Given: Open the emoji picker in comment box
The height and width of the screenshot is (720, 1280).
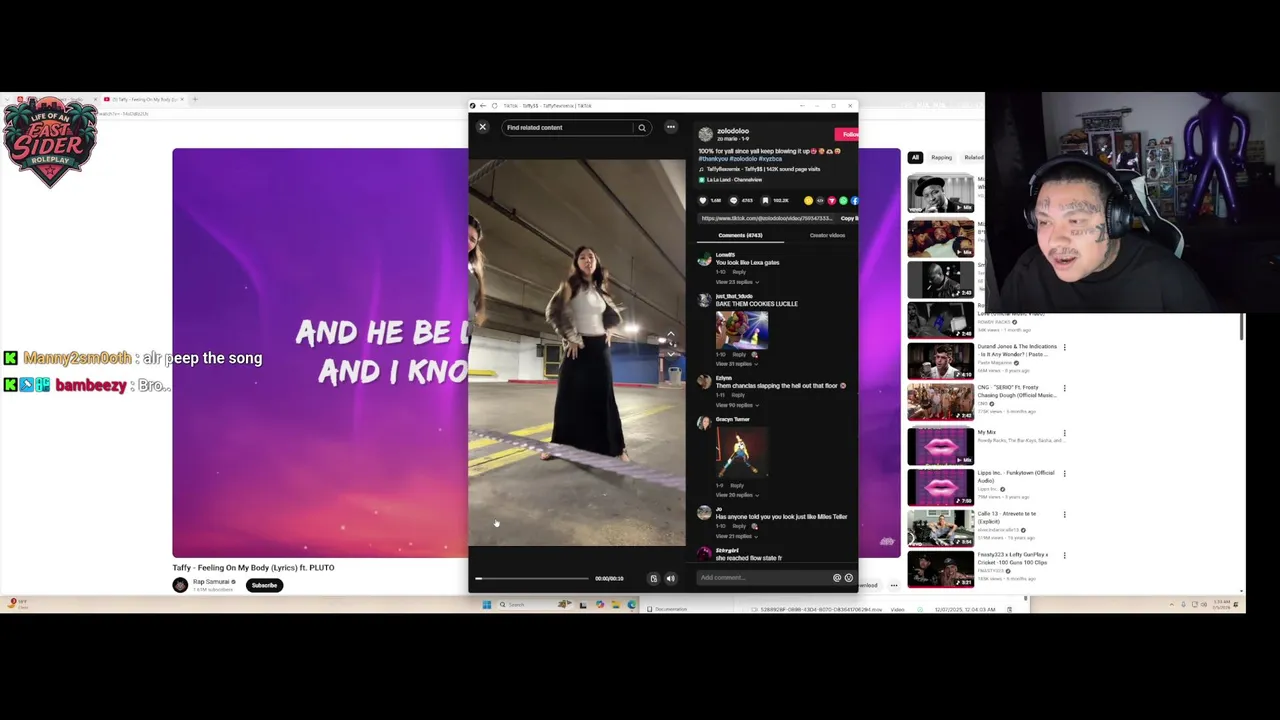Looking at the screenshot, I should click(849, 577).
